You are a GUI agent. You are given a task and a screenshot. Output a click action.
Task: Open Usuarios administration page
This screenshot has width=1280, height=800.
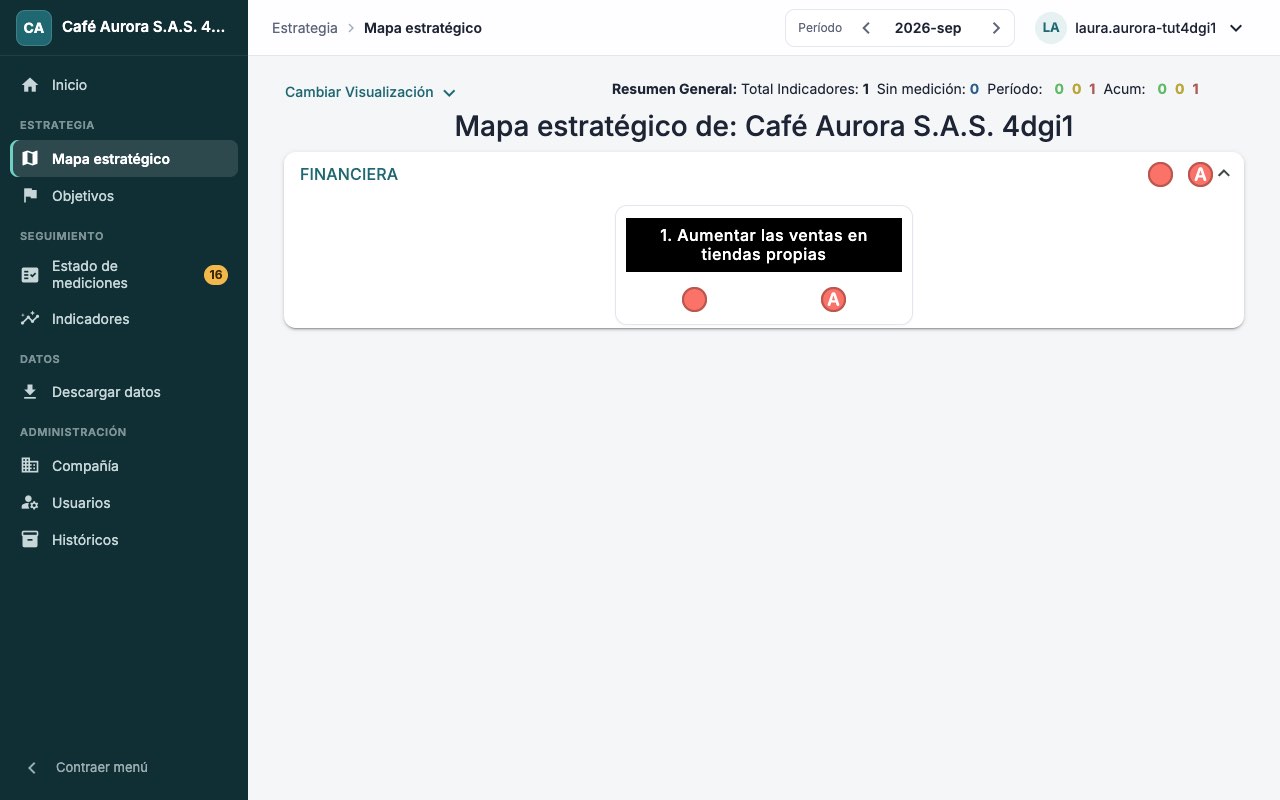click(124, 502)
